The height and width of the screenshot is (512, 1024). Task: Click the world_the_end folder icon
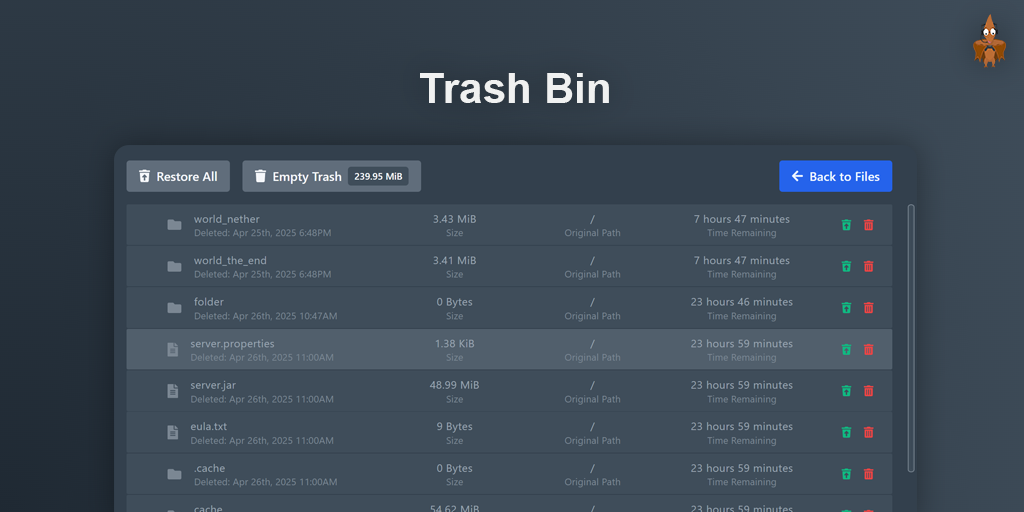[174, 266]
